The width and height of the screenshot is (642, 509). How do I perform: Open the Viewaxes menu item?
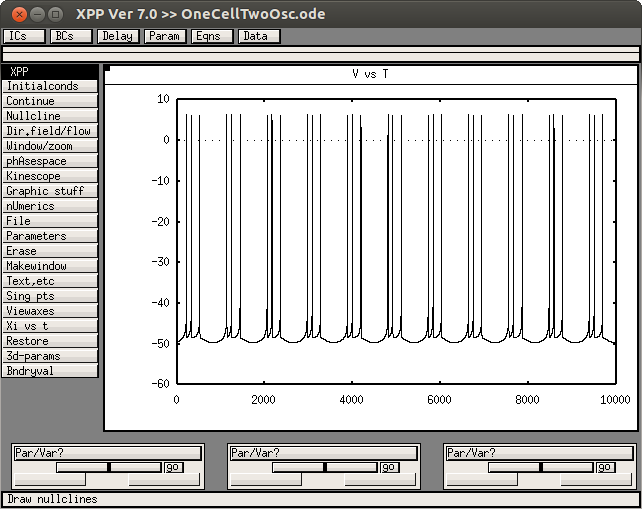pyautogui.click(x=50, y=311)
